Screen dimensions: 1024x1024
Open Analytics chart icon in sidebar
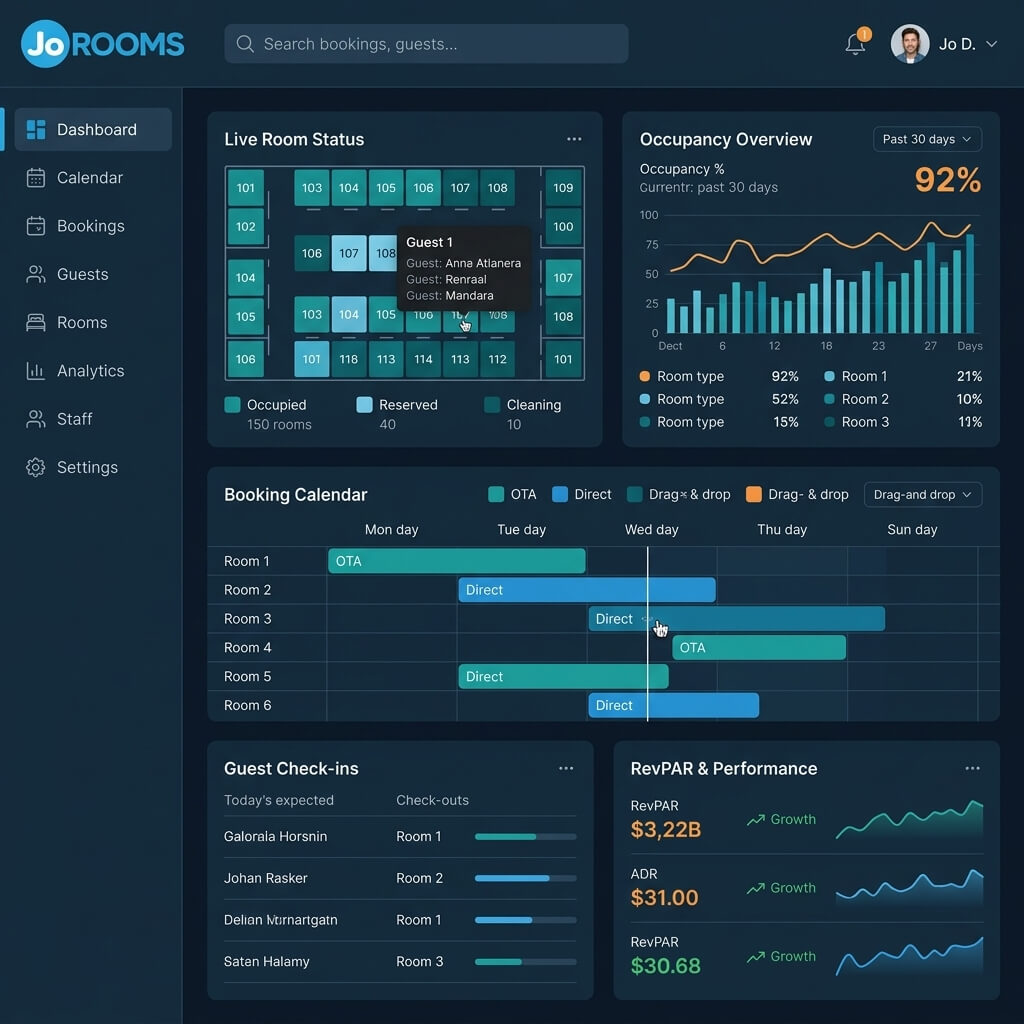[x=36, y=371]
